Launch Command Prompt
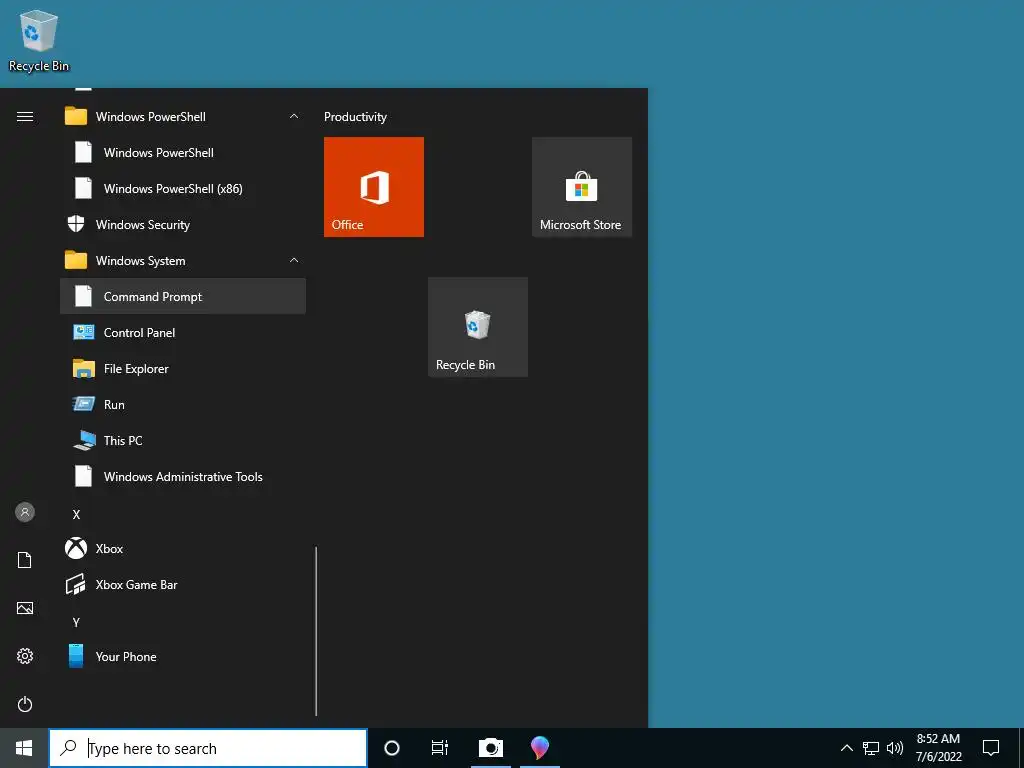 point(183,296)
